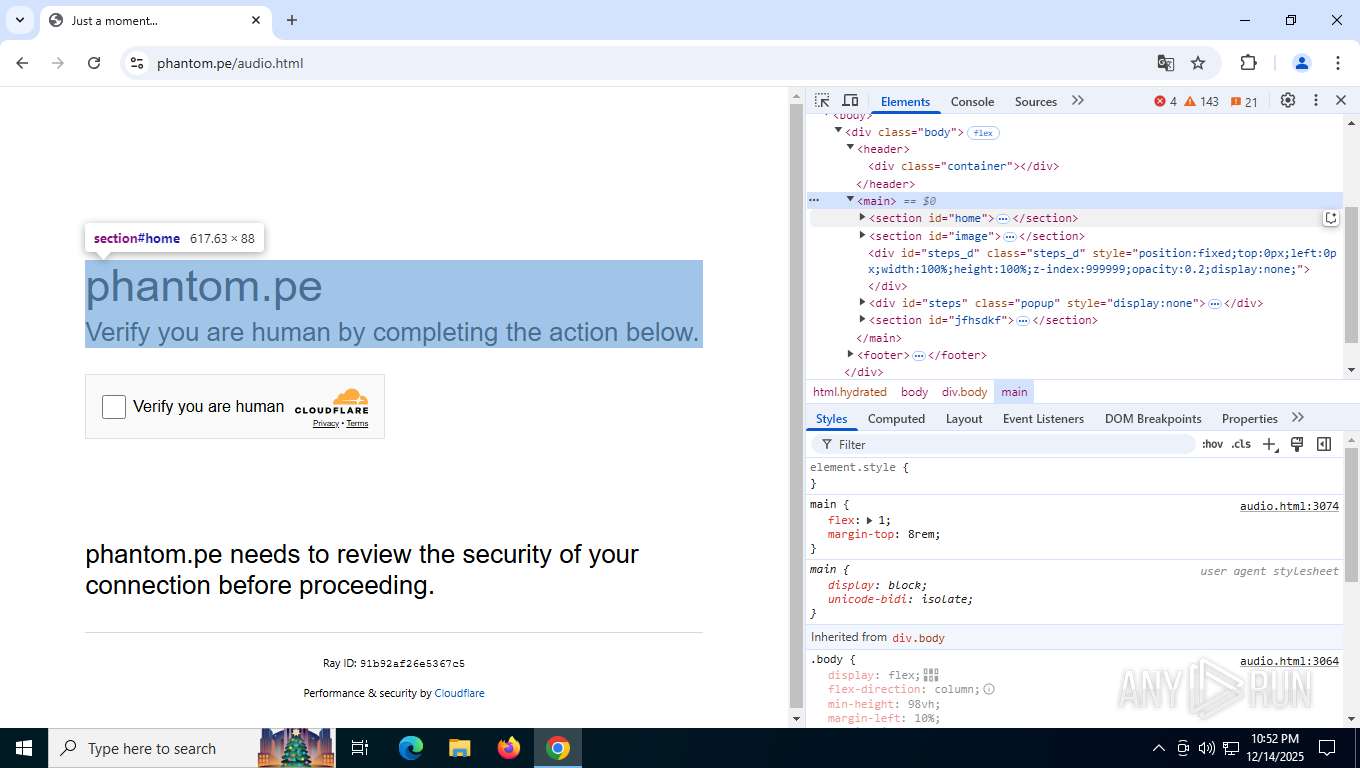1360x768 pixels.
Task: Switch to the Elements tab
Action: (x=905, y=101)
